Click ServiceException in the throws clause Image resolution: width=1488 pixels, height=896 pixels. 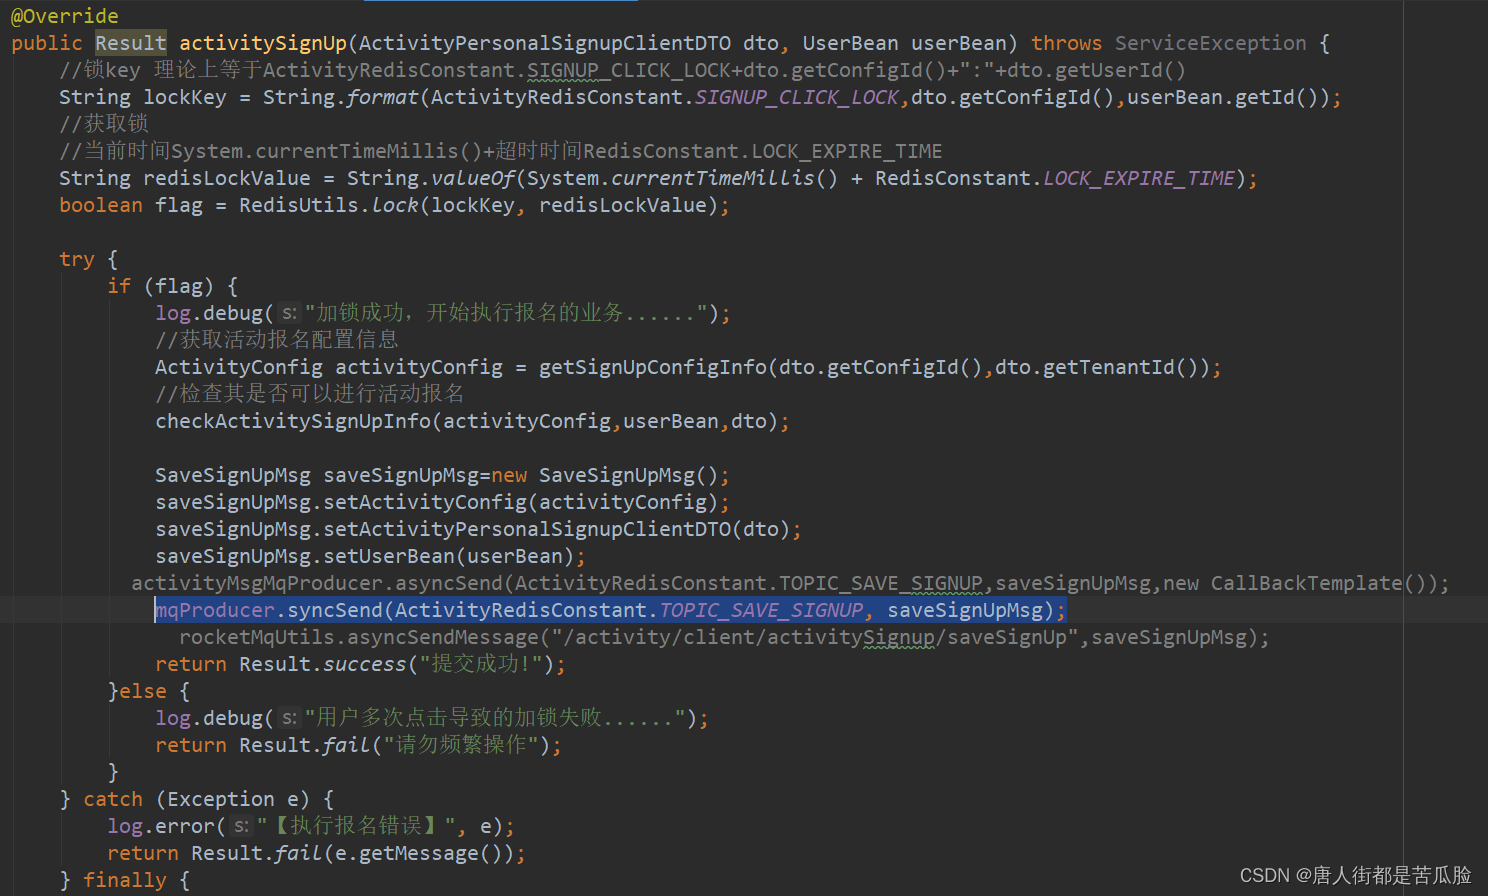[1211, 43]
